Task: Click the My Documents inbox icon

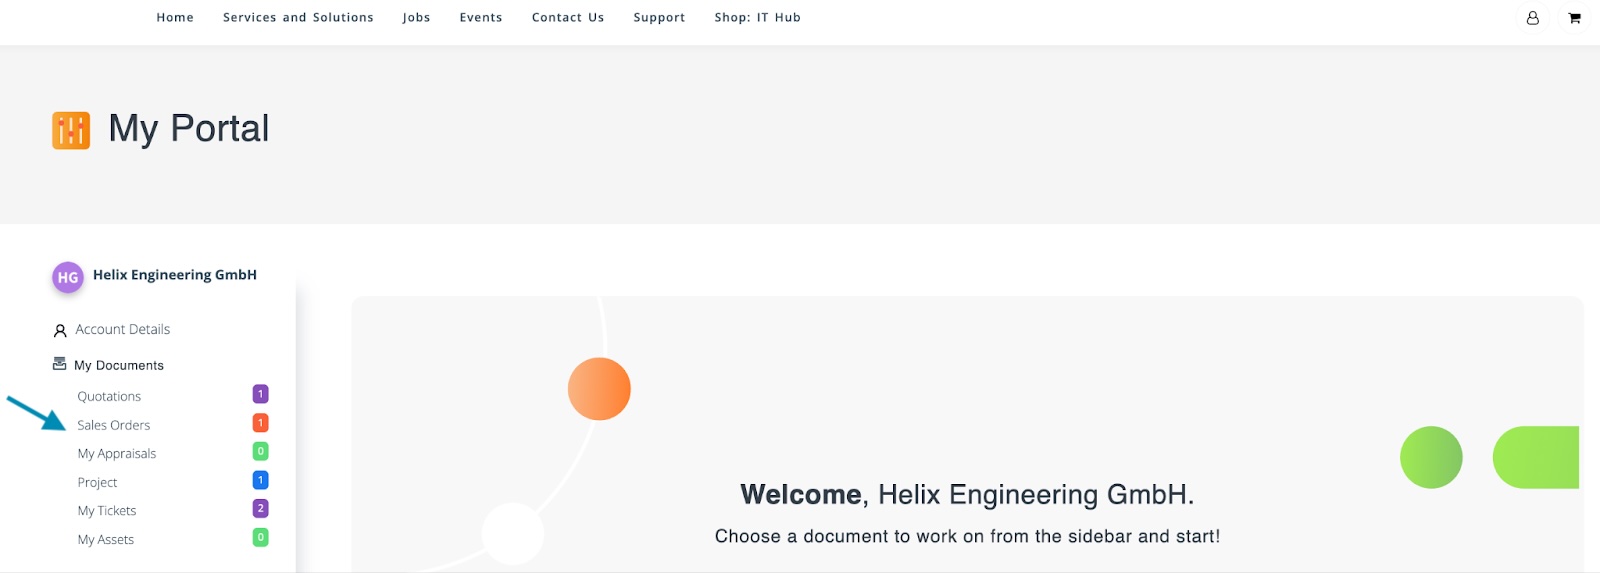Action: pyautogui.click(x=60, y=364)
